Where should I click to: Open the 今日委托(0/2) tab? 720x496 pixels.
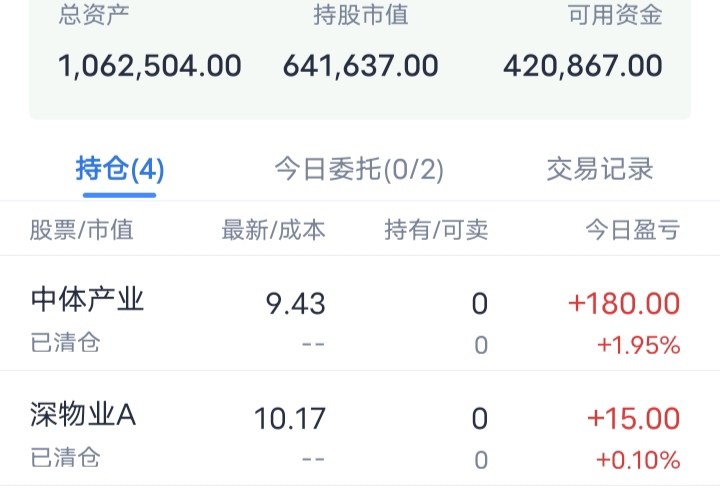359,169
